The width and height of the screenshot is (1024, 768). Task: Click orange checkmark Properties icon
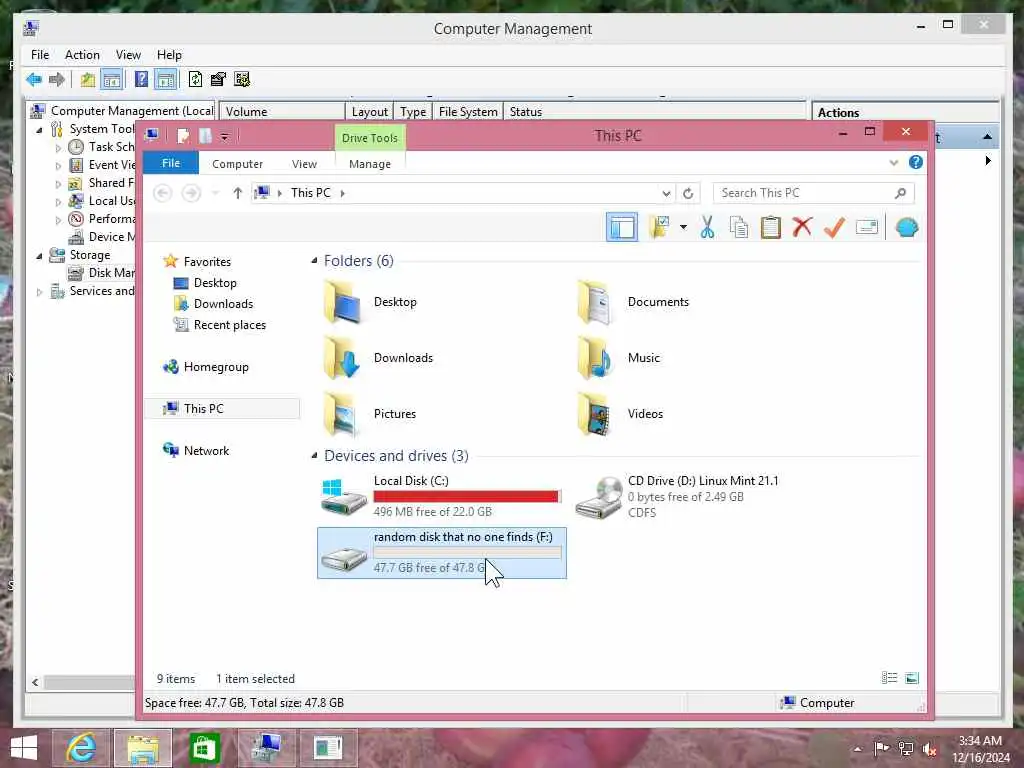point(834,227)
